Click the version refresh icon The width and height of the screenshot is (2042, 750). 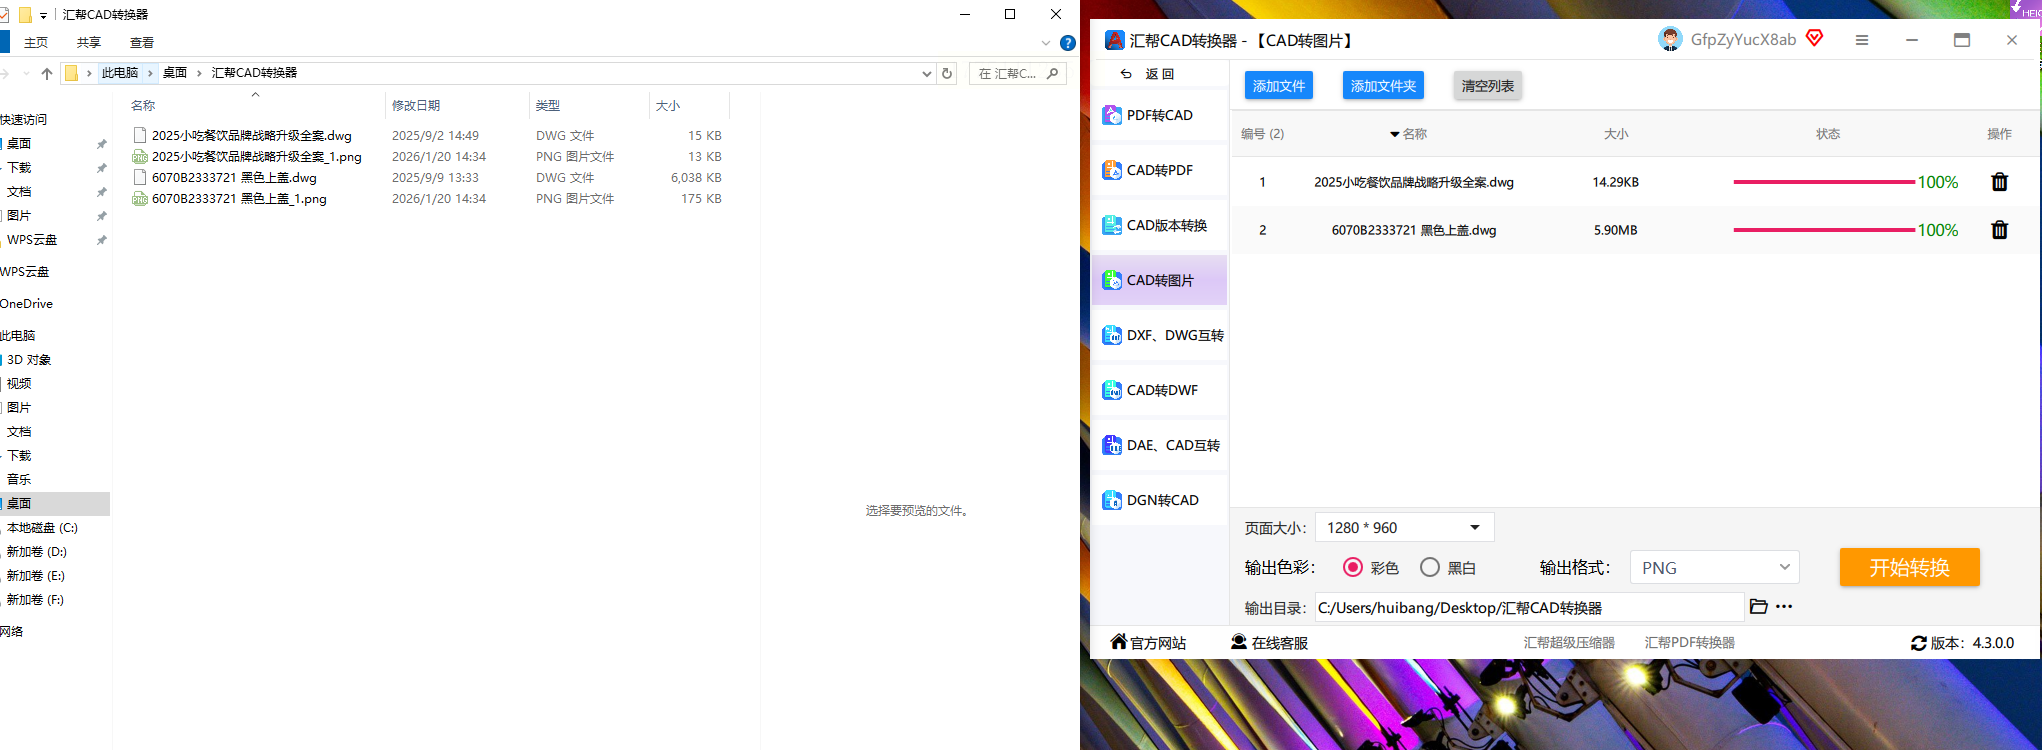click(1918, 643)
